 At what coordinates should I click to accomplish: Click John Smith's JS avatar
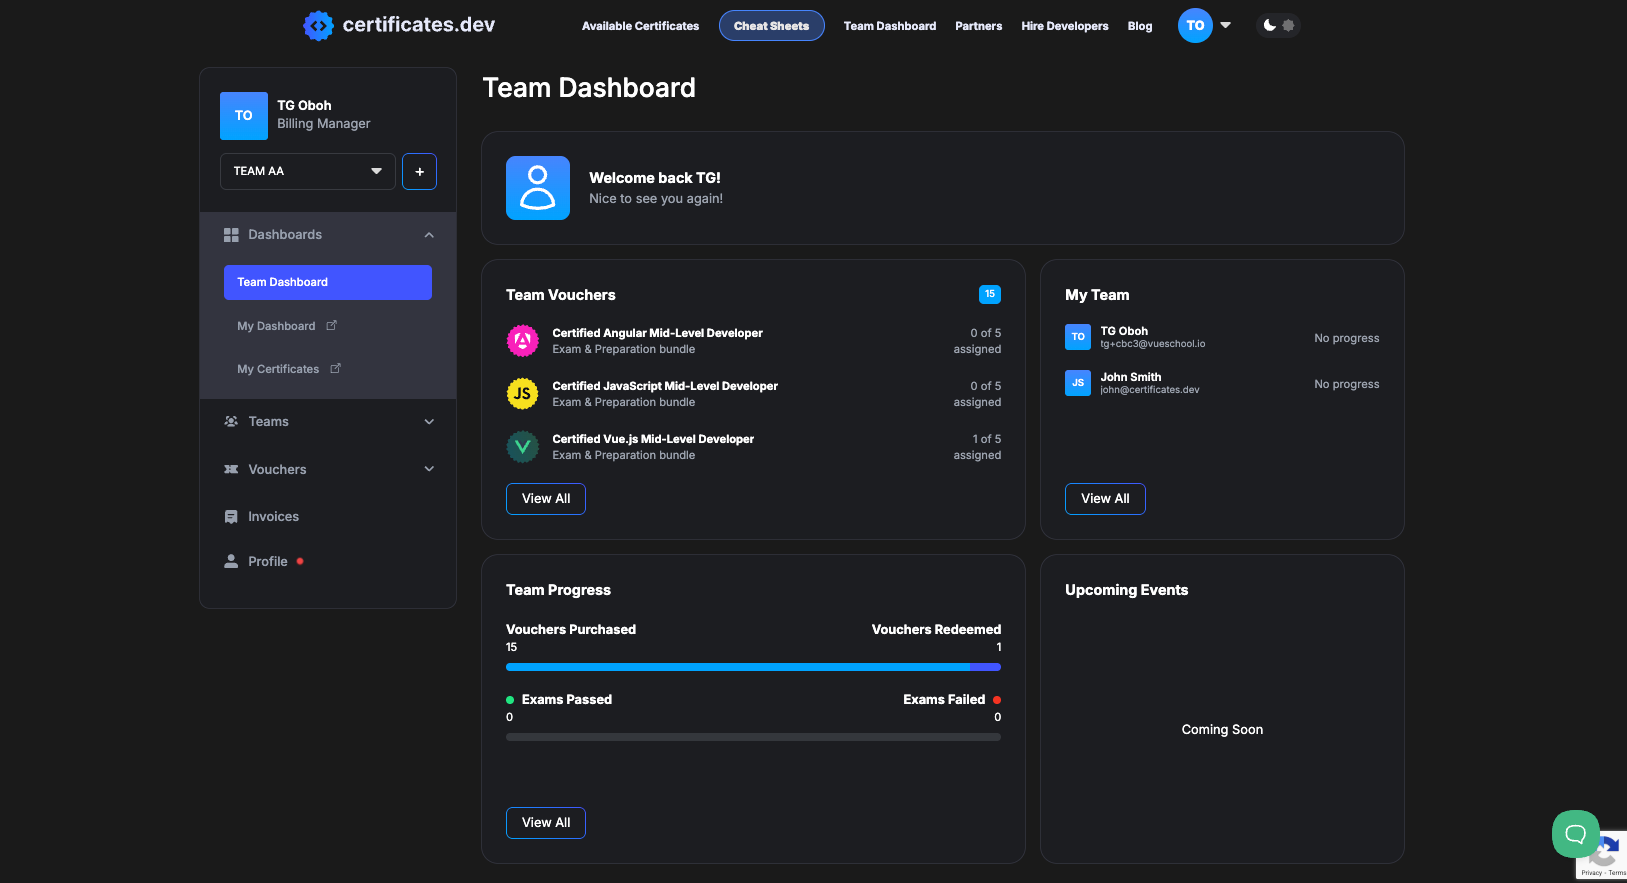(x=1077, y=383)
